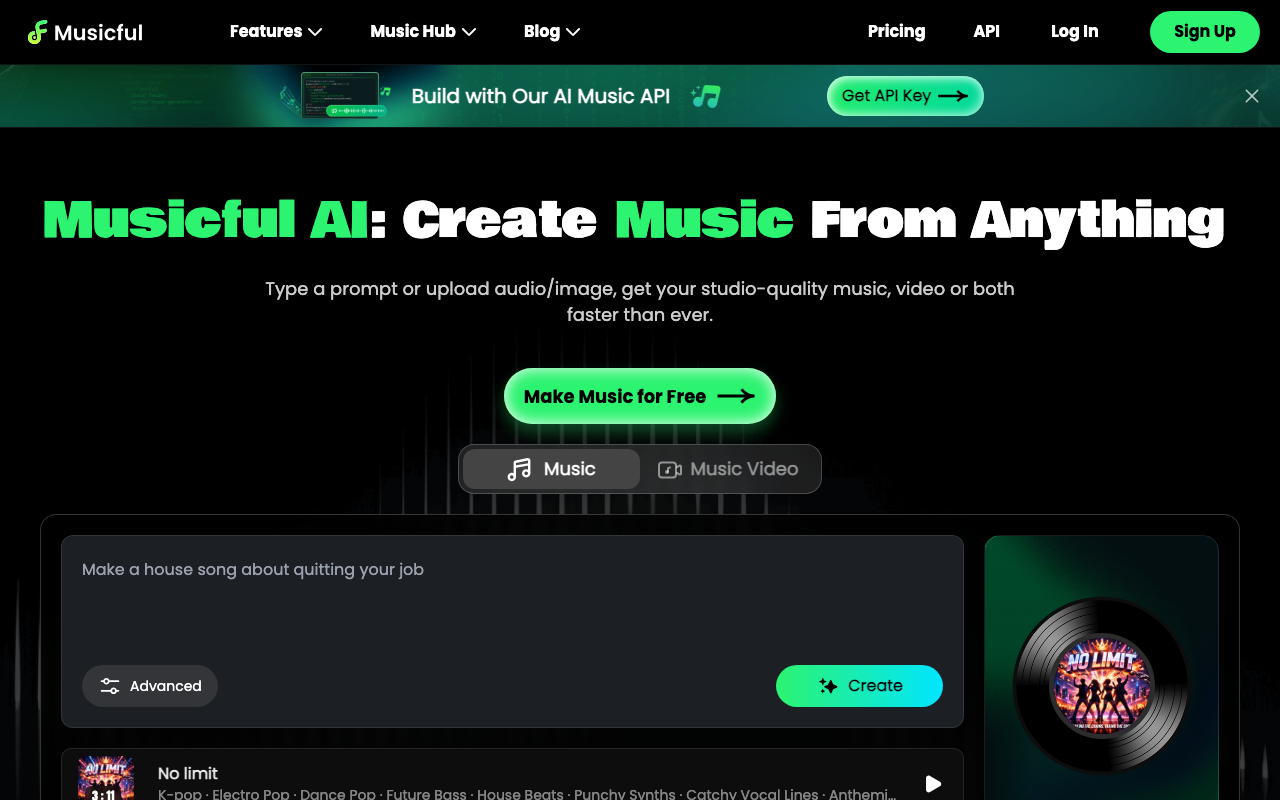Viewport: 1280px width, 800px height.
Task: Play the No limit track
Action: (x=933, y=784)
